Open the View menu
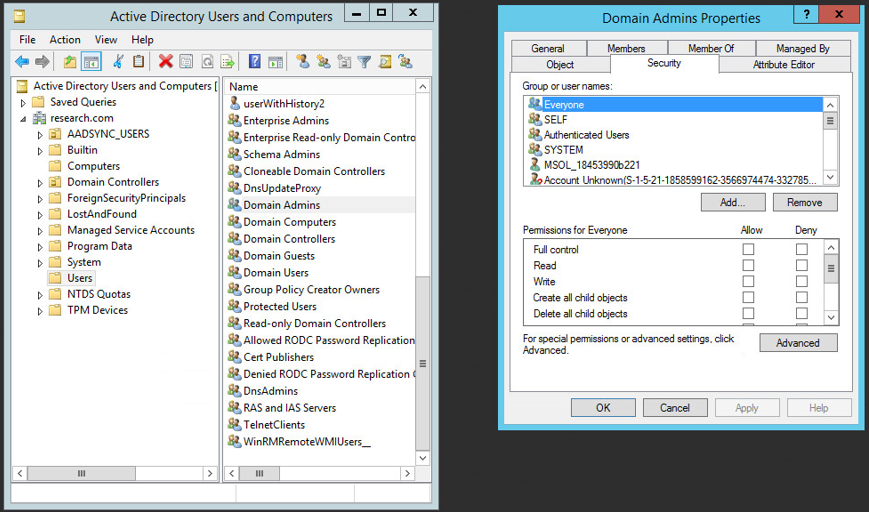 click(106, 39)
